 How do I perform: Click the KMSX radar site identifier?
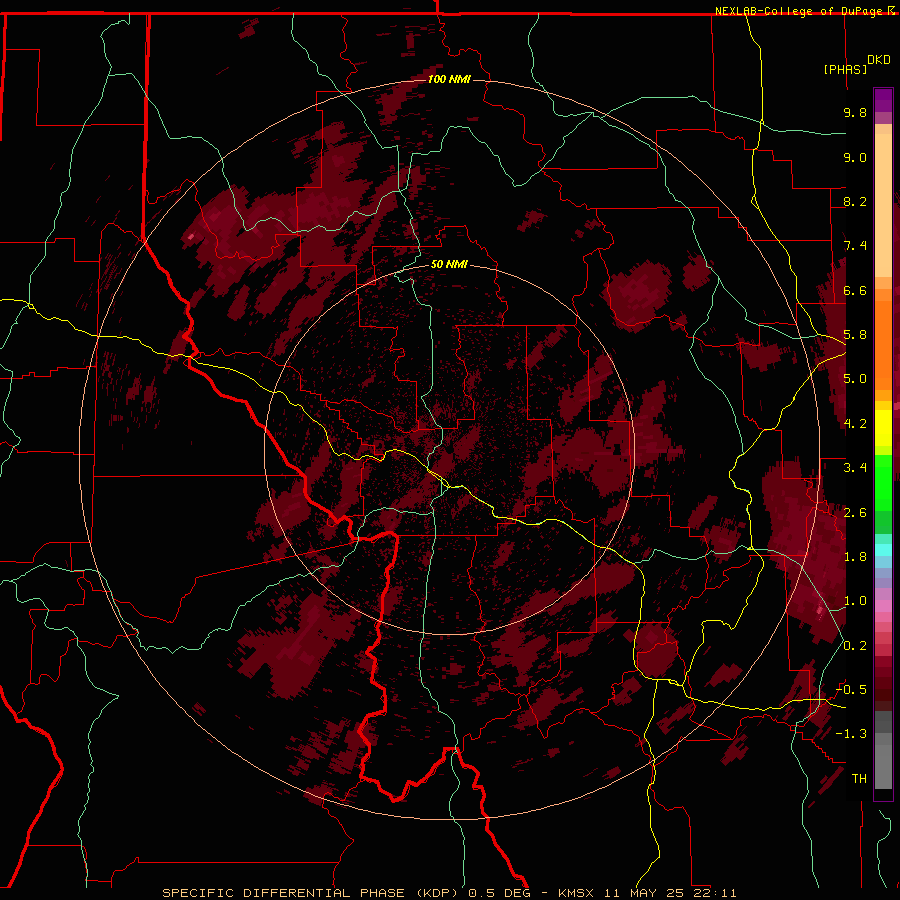577,893
